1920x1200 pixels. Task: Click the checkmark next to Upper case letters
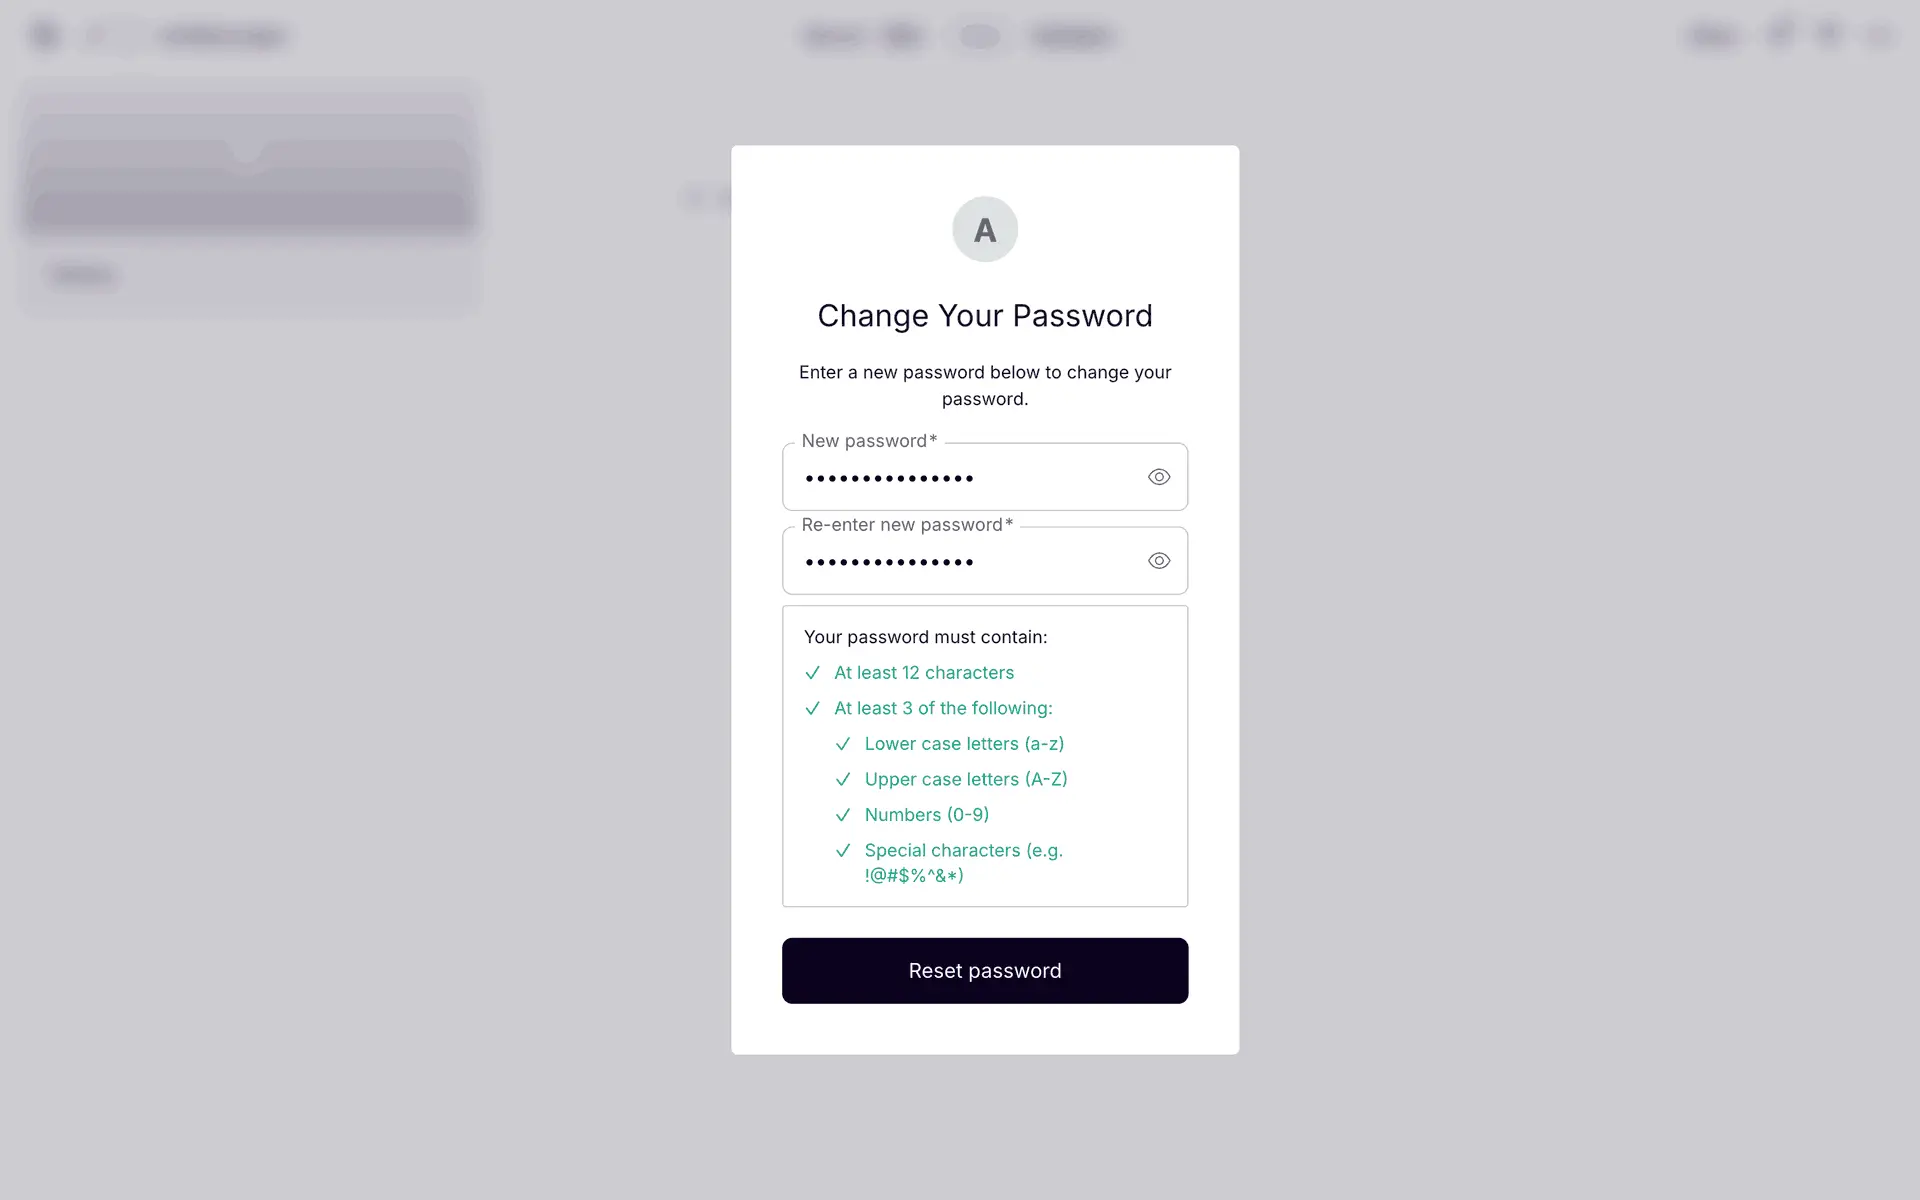pyautogui.click(x=843, y=780)
